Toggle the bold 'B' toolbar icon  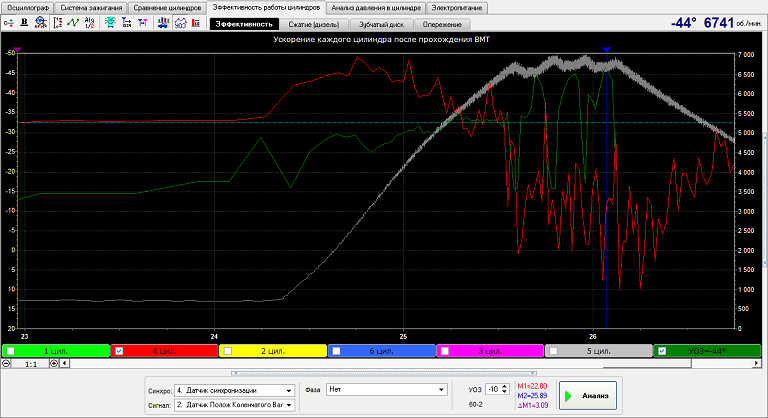[x=24, y=23]
